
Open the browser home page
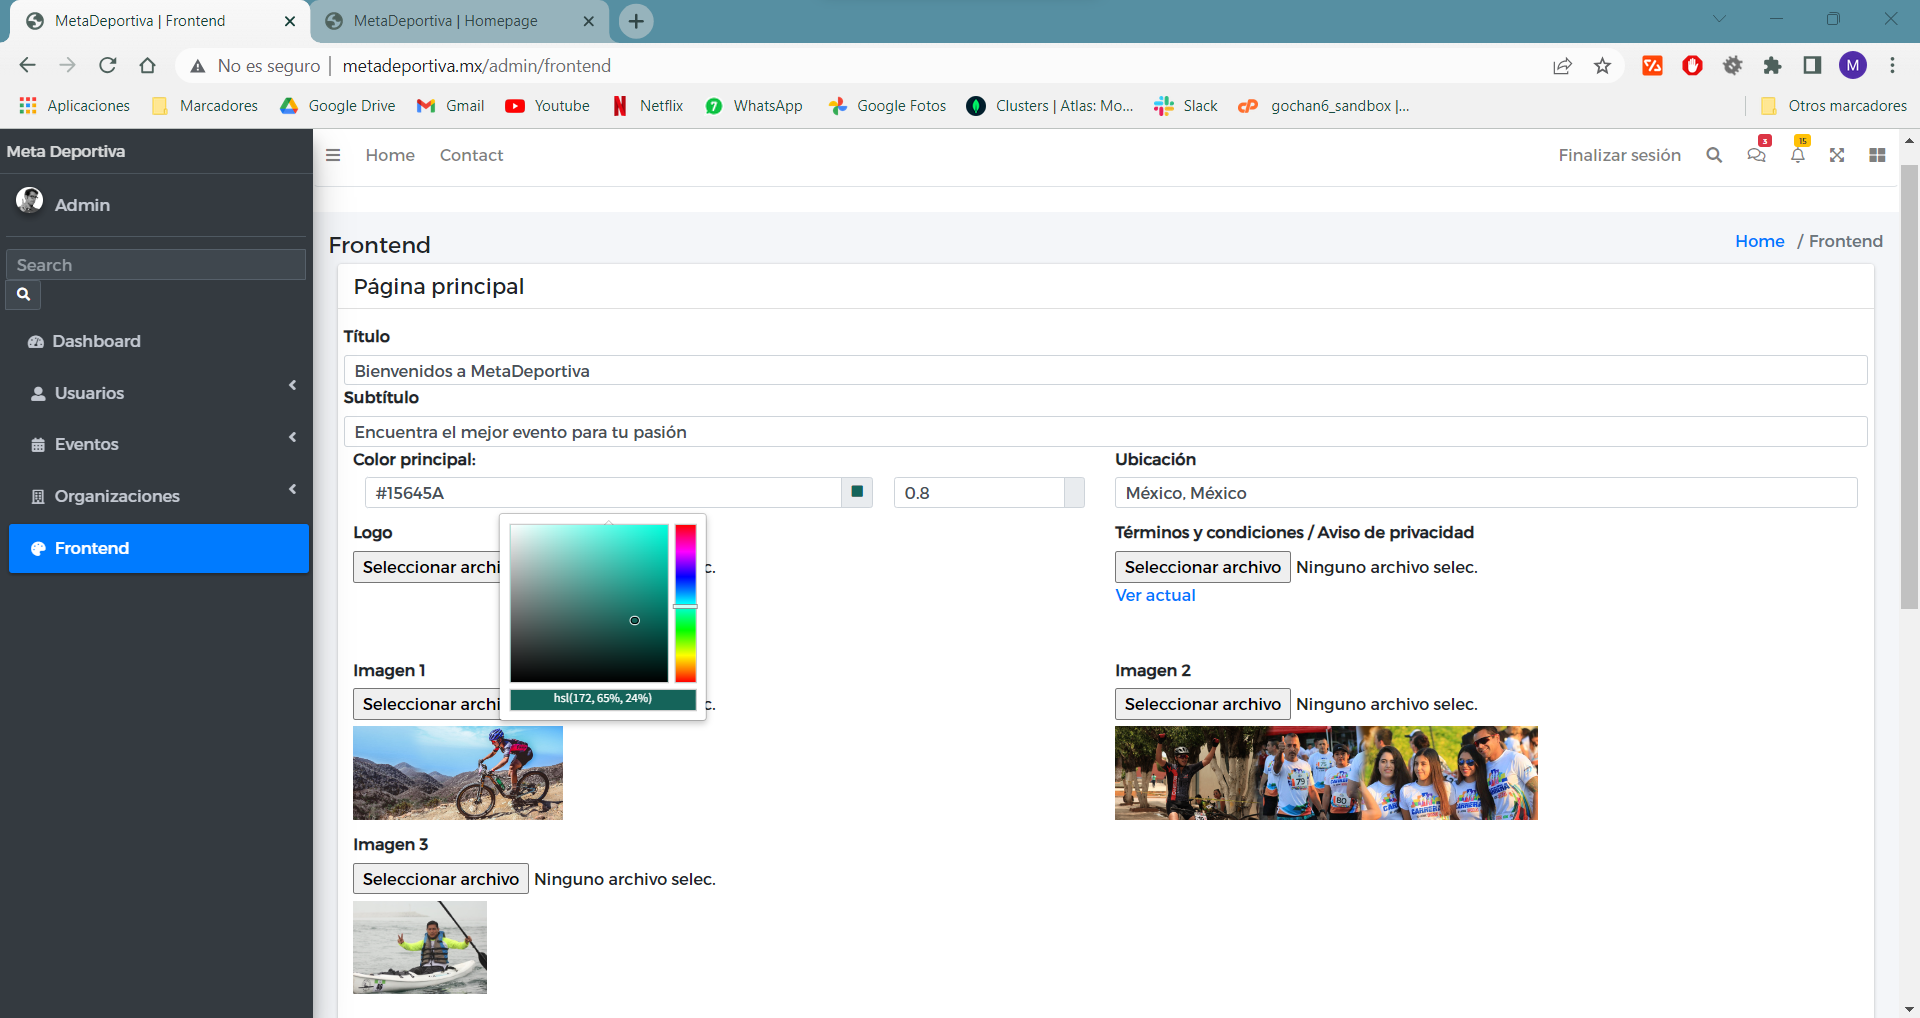point(147,66)
